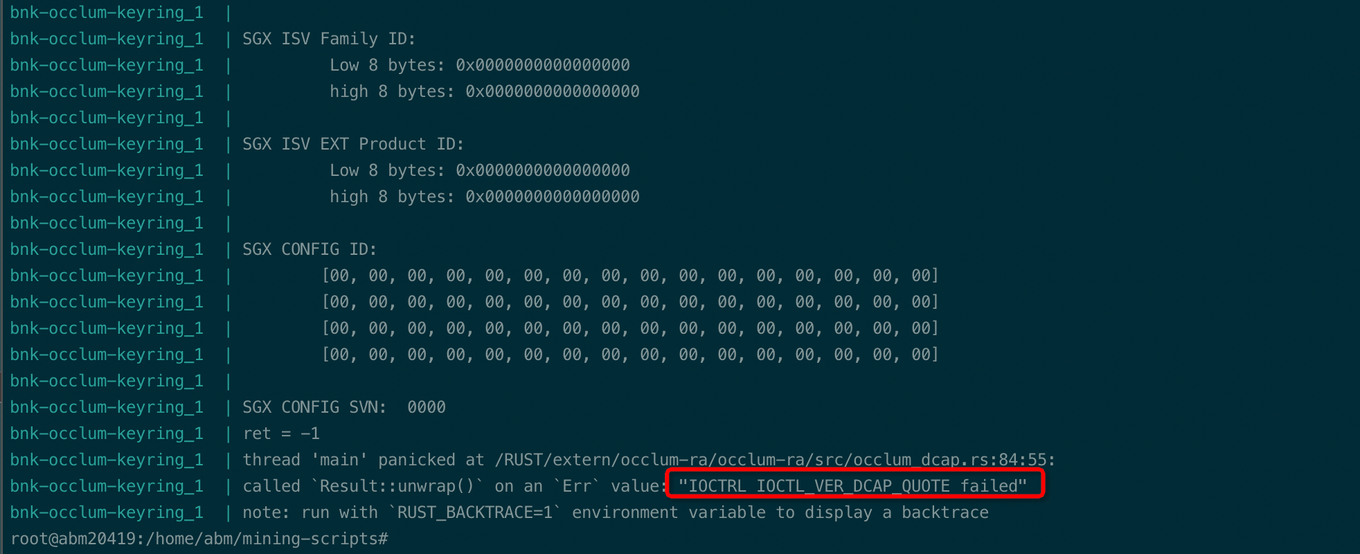Click the "SGX ISV EXT Product ID:" heading
Image resolution: width=1360 pixels, height=554 pixels.
pyautogui.click(x=353, y=144)
